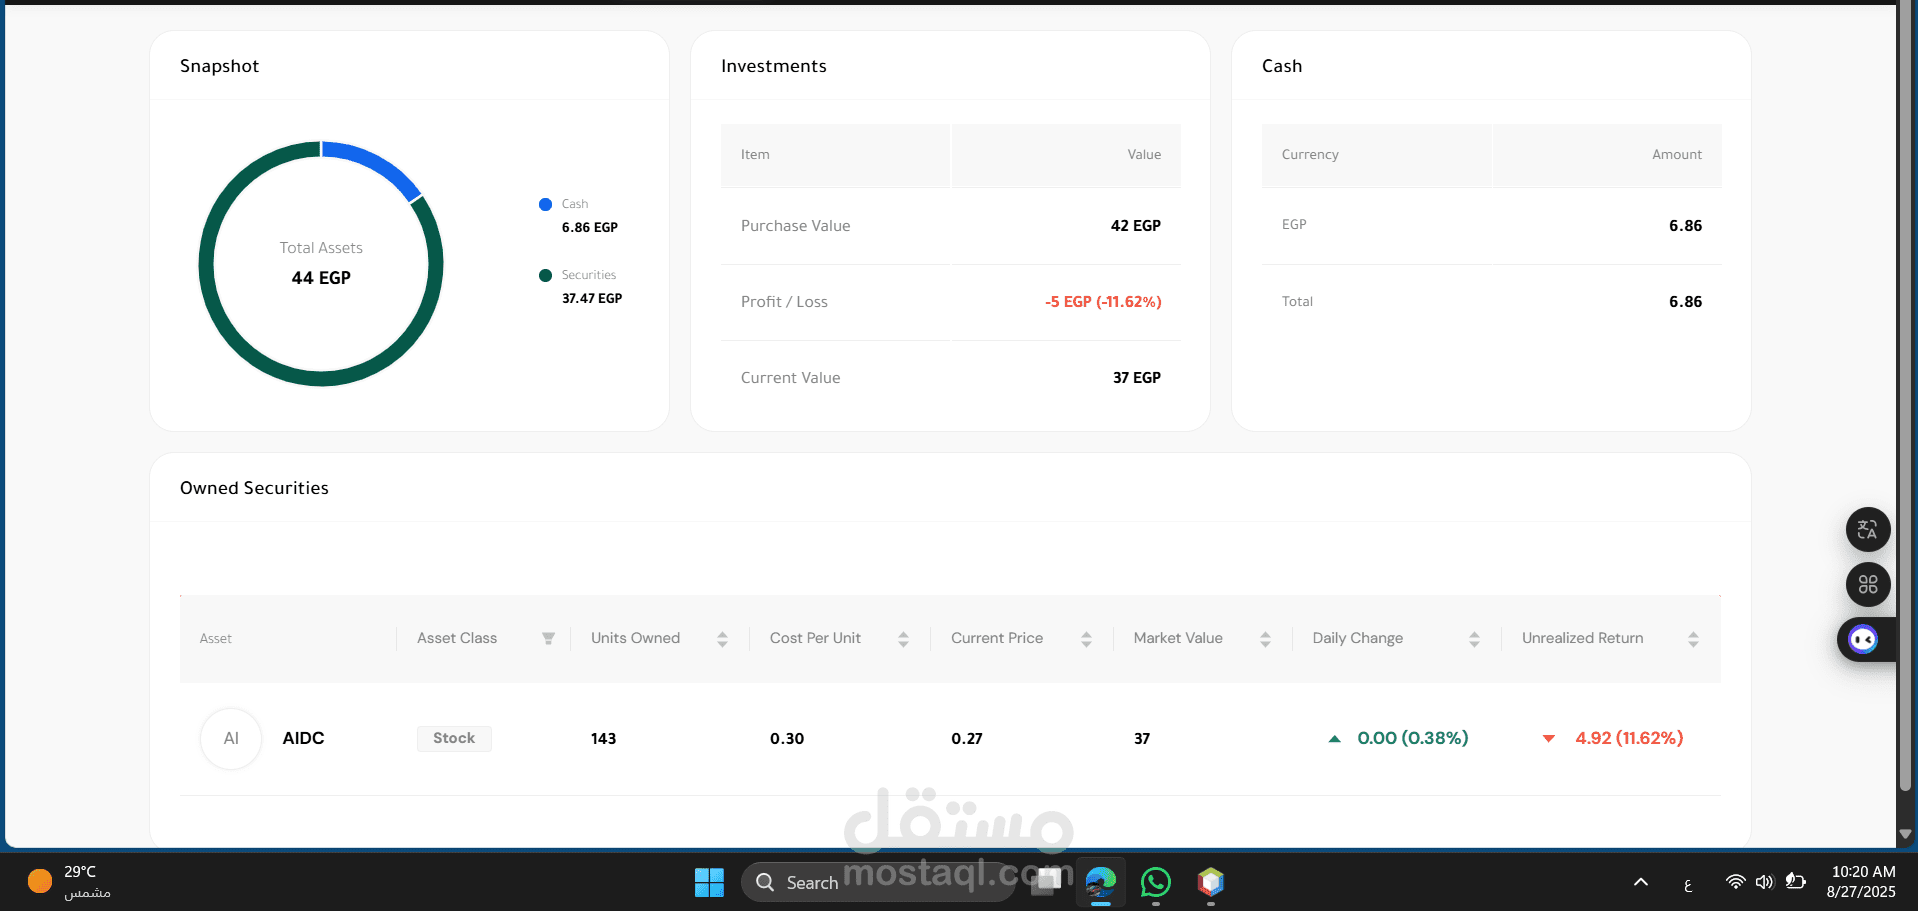Open the AIDC security name
This screenshot has width=1918, height=911.
pos(303,739)
